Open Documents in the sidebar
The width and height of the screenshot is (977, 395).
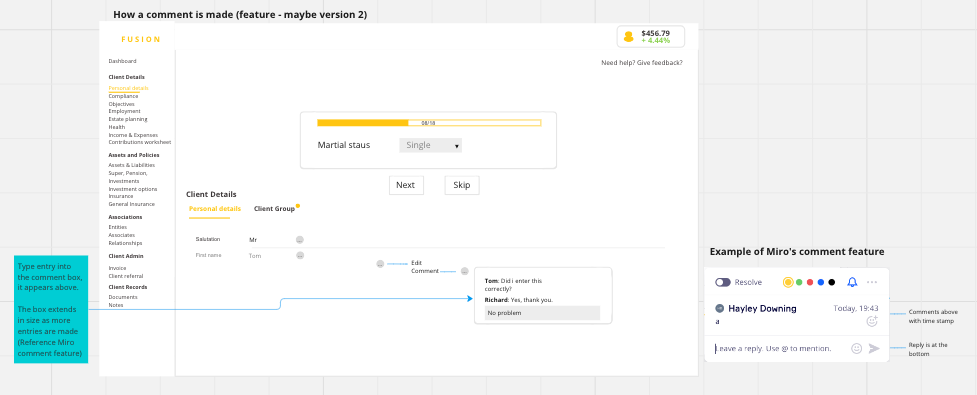(x=123, y=297)
